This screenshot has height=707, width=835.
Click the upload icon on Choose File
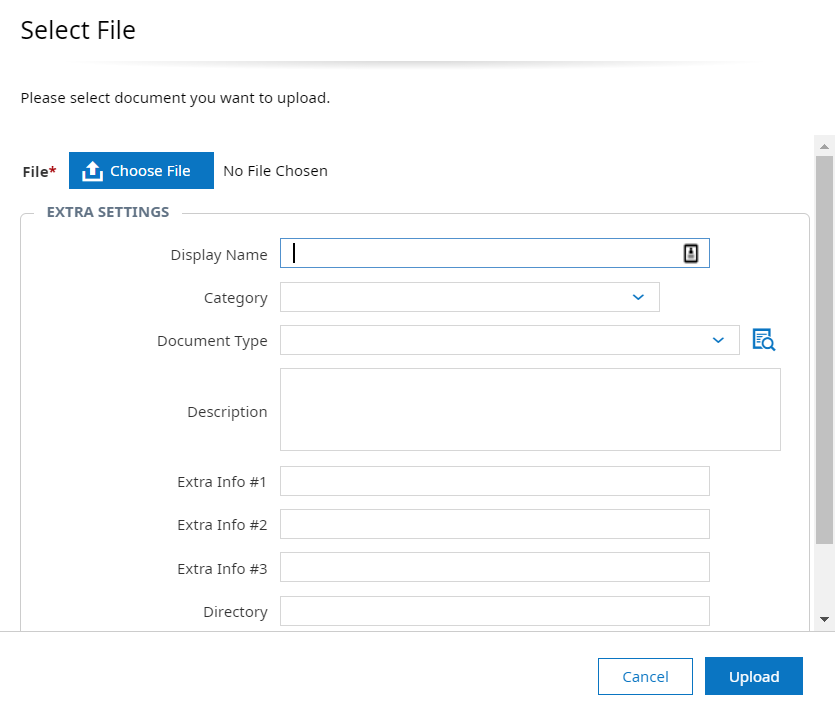(93, 171)
